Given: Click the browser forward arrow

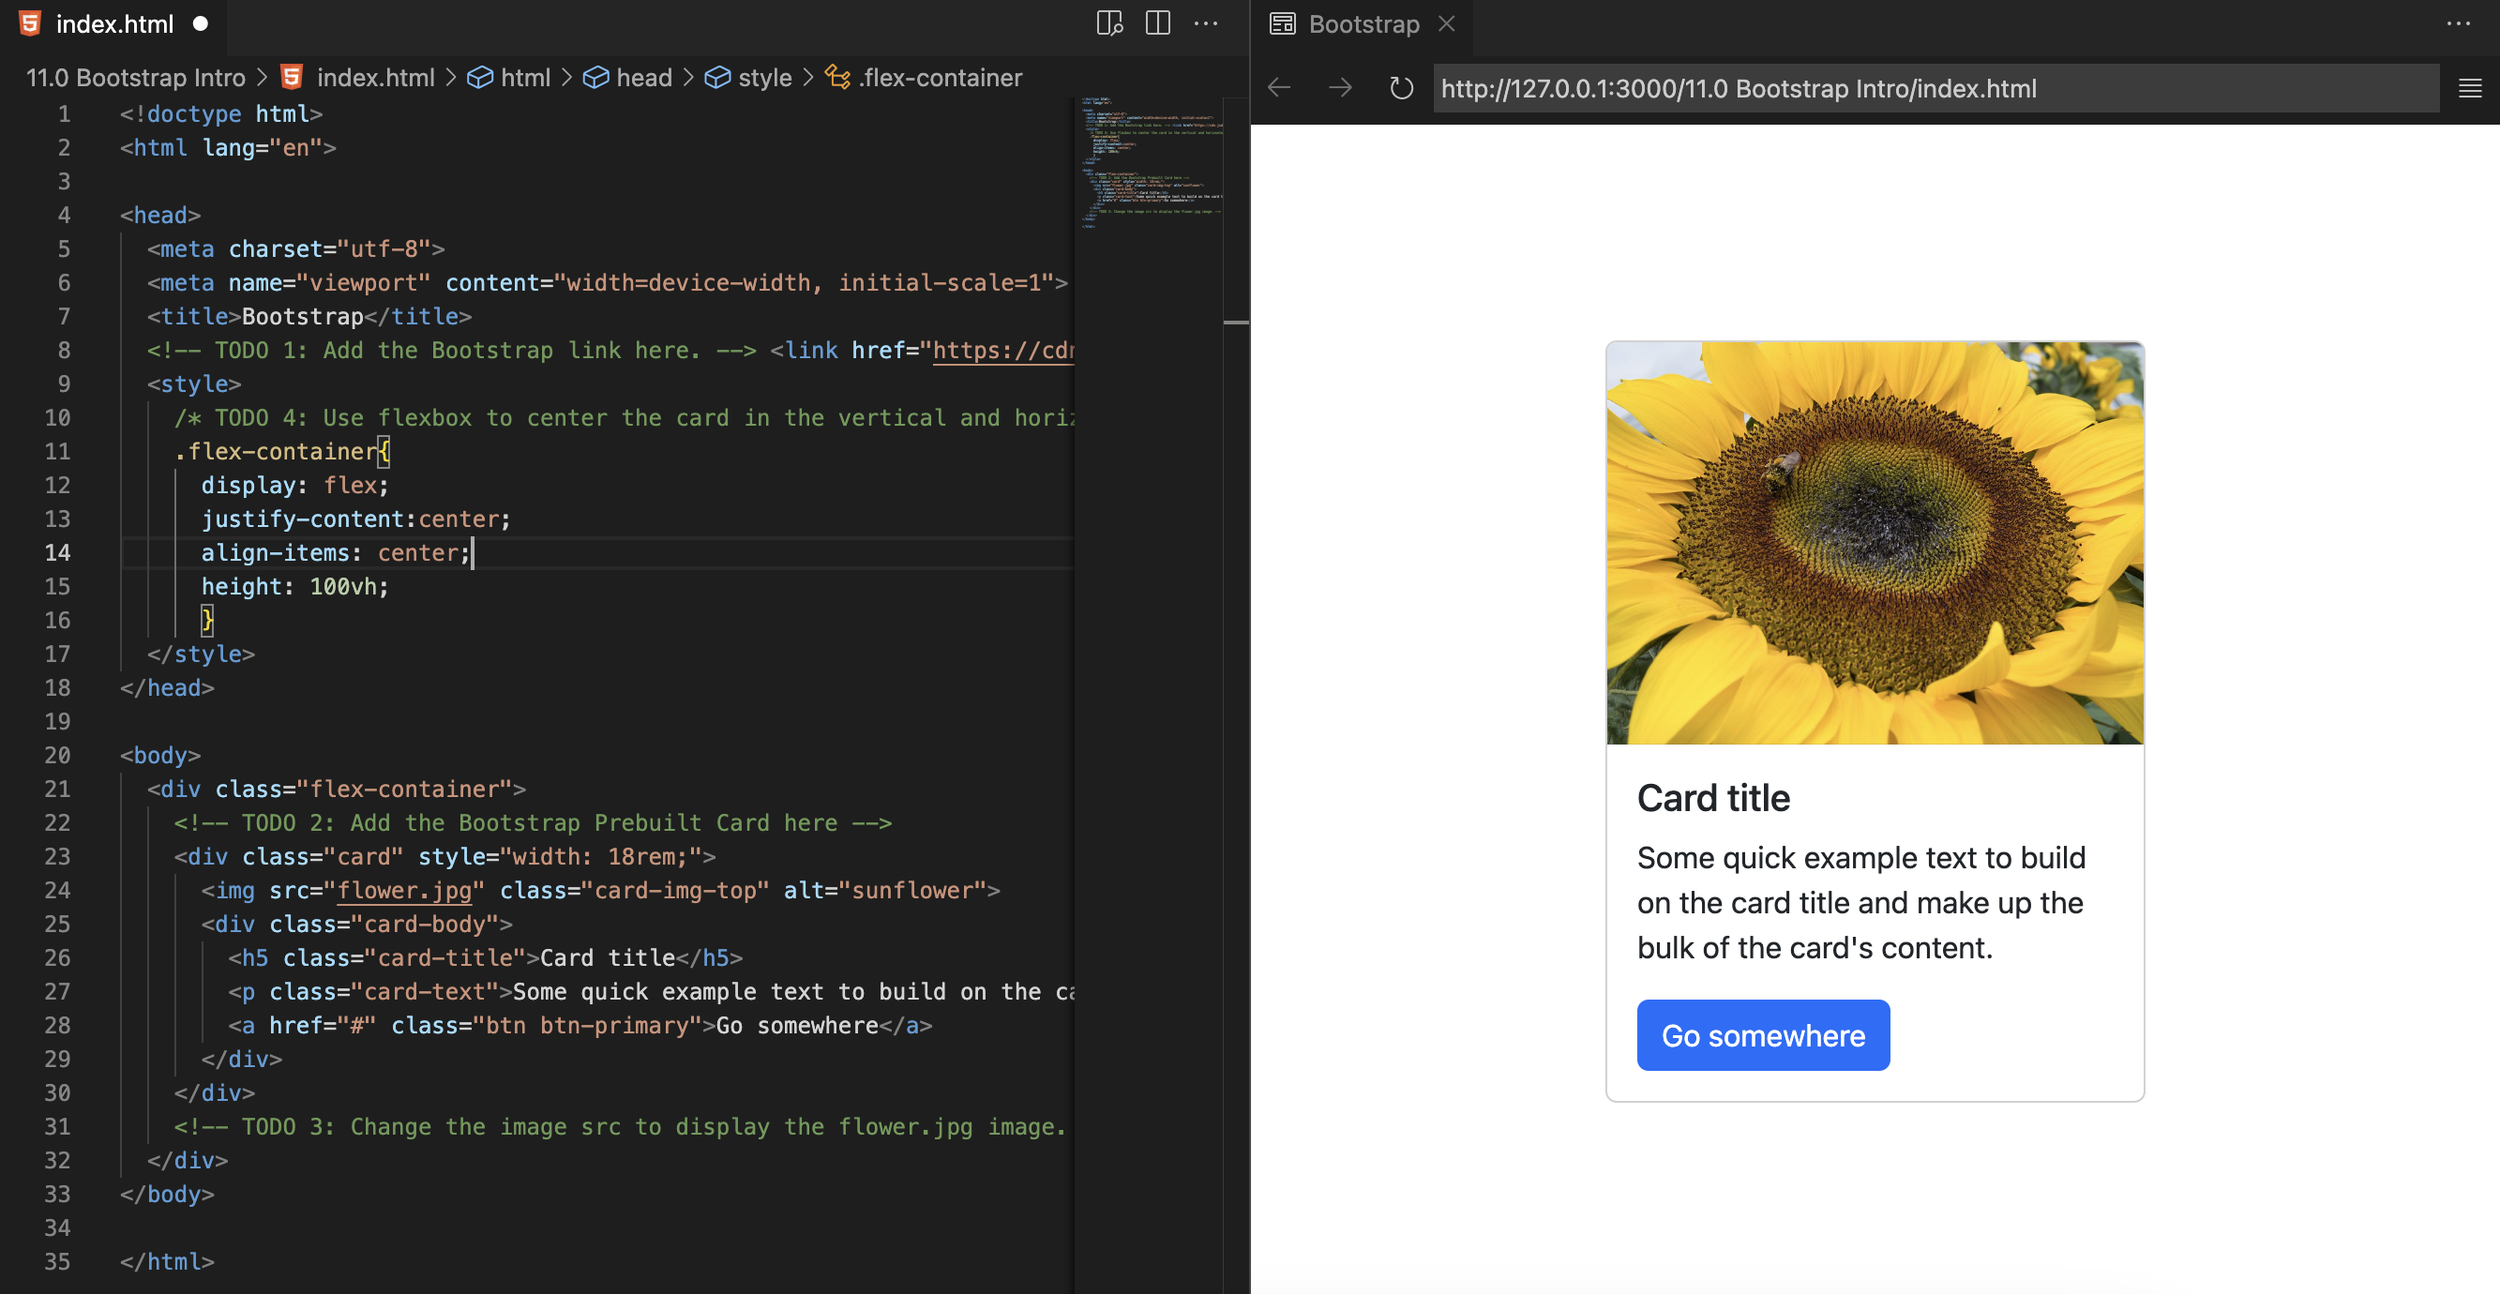Looking at the screenshot, I should click(x=1340, y=88).
